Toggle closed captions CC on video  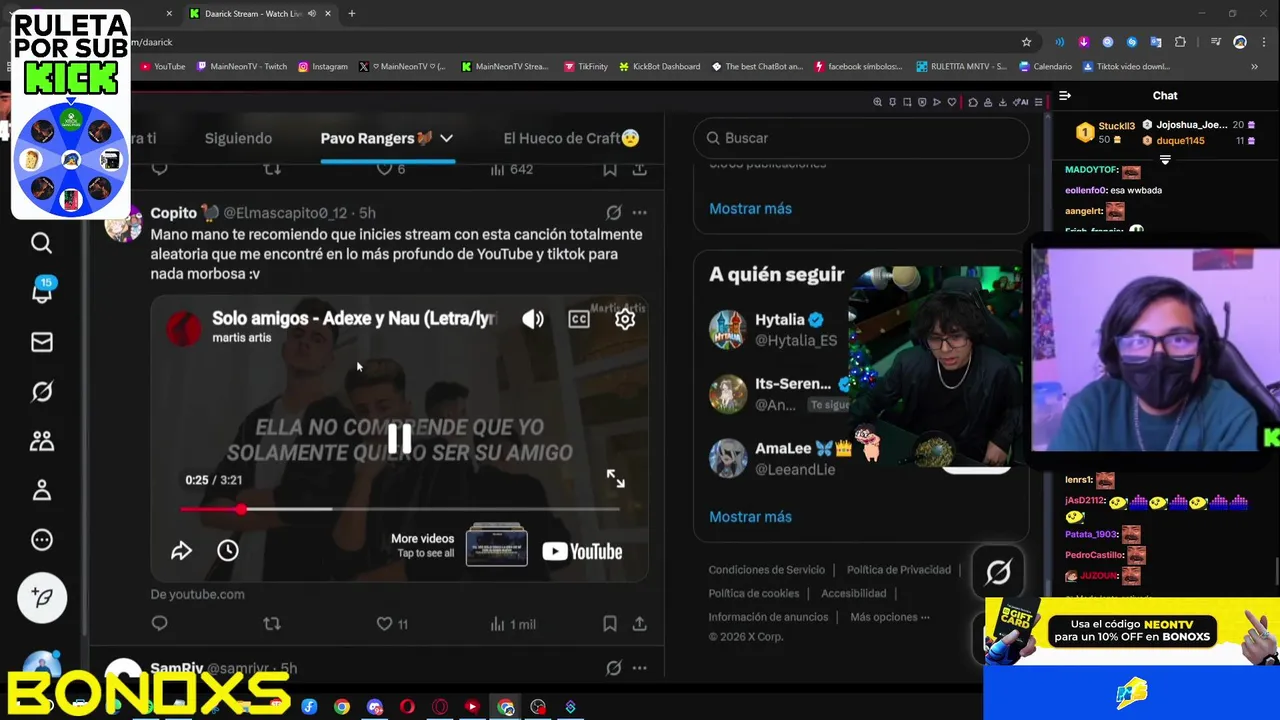[x=579, y=319]
